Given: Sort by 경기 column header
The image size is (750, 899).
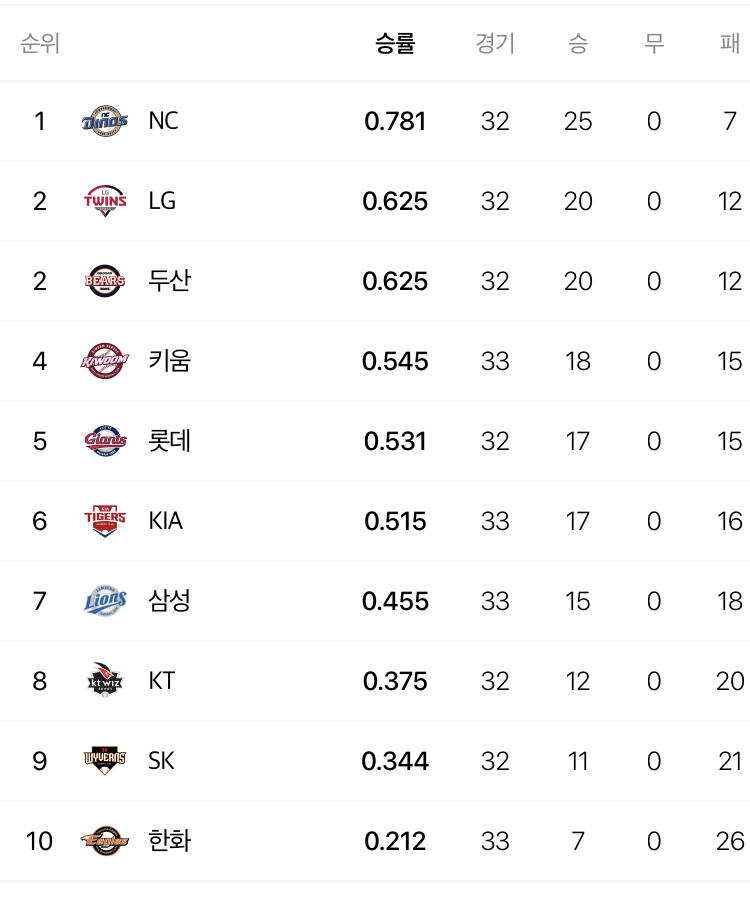Looking at the screenshot, I should [x=495, y=43].
